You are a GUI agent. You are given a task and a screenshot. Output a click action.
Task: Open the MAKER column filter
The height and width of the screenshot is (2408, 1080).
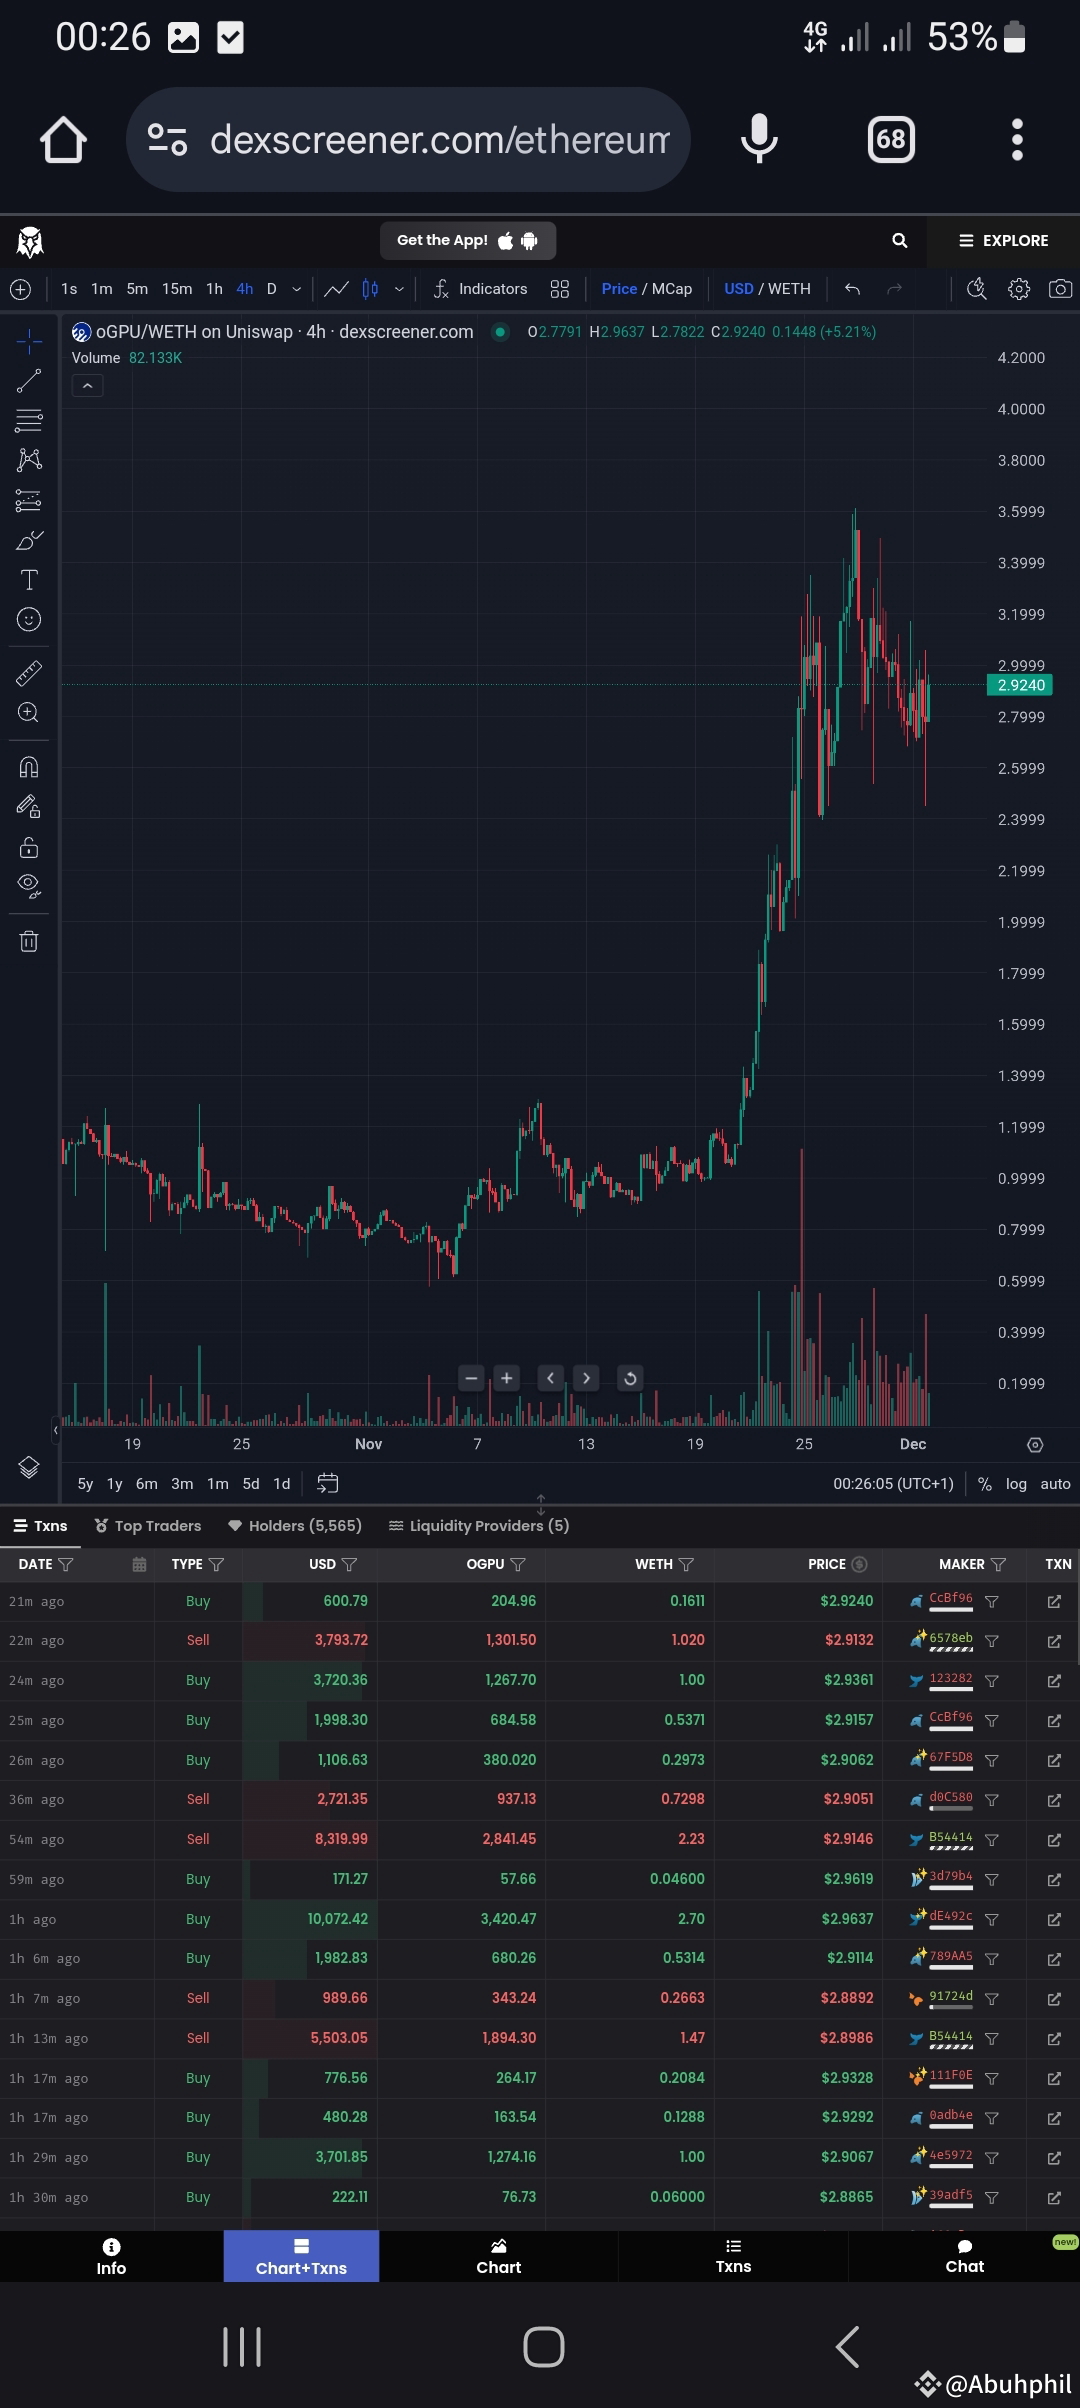pyautogui.click(x=998, y=1565)
